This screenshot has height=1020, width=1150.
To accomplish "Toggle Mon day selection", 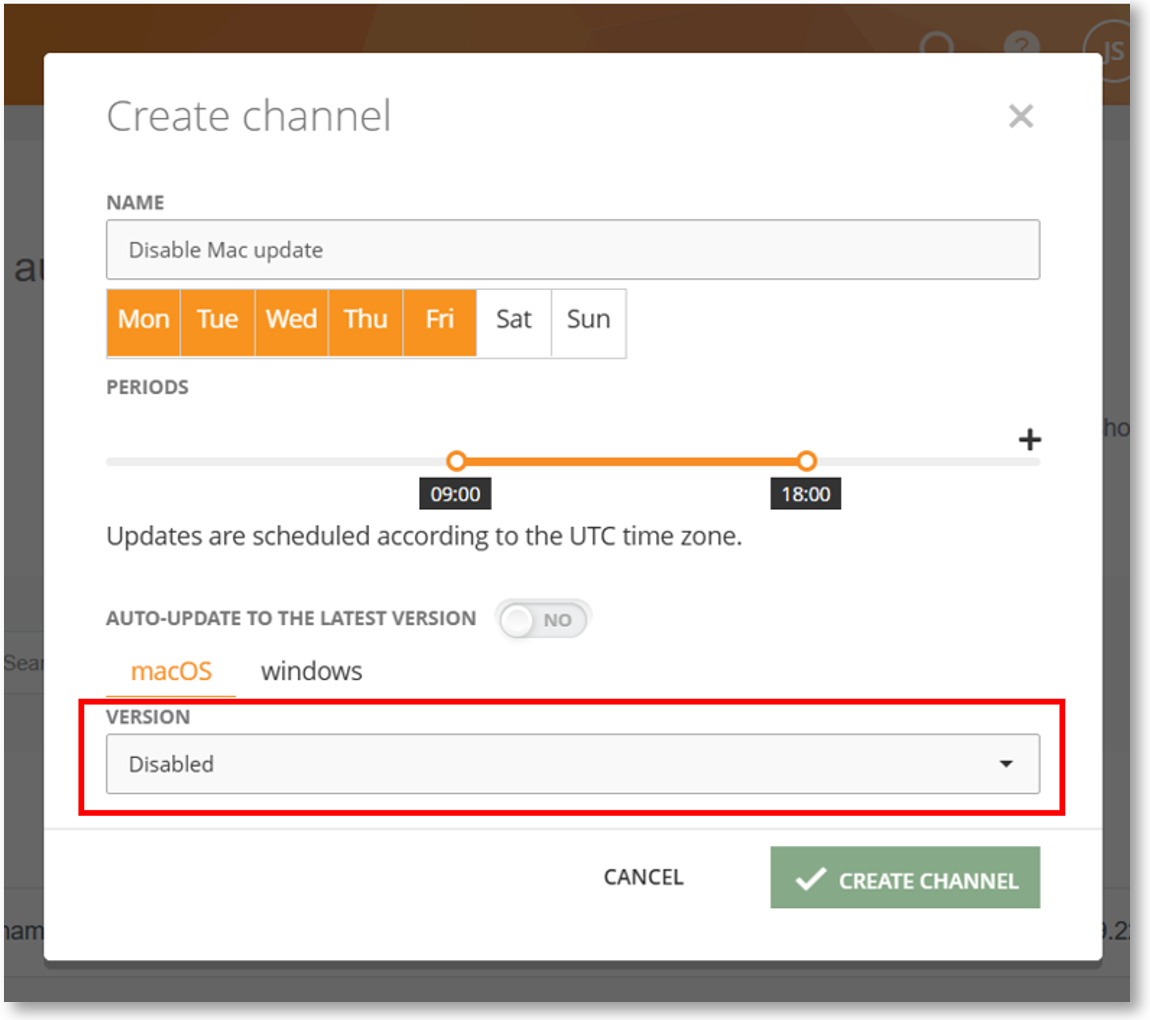I will pos(144,323).
